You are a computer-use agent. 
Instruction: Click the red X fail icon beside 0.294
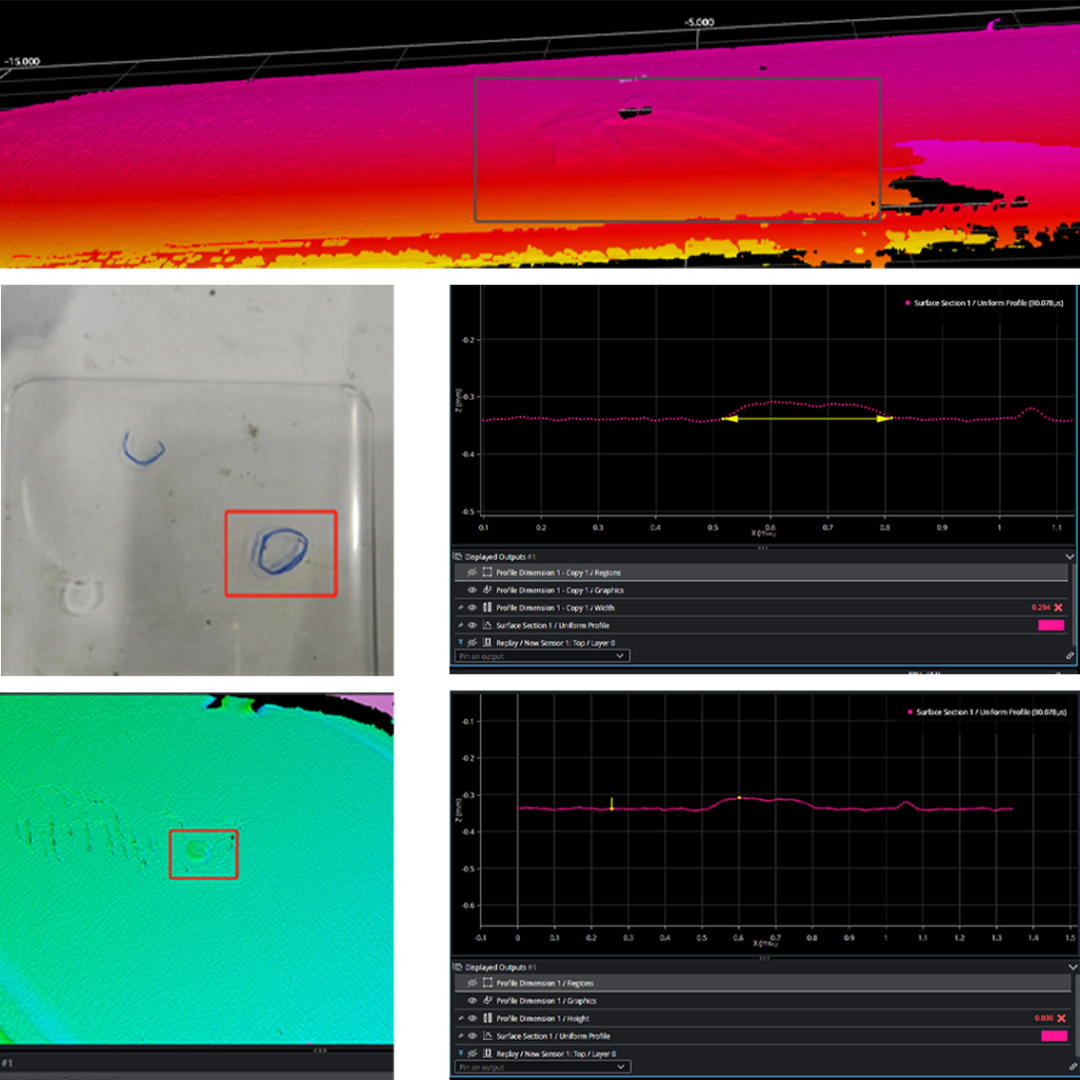(1058, 608)
